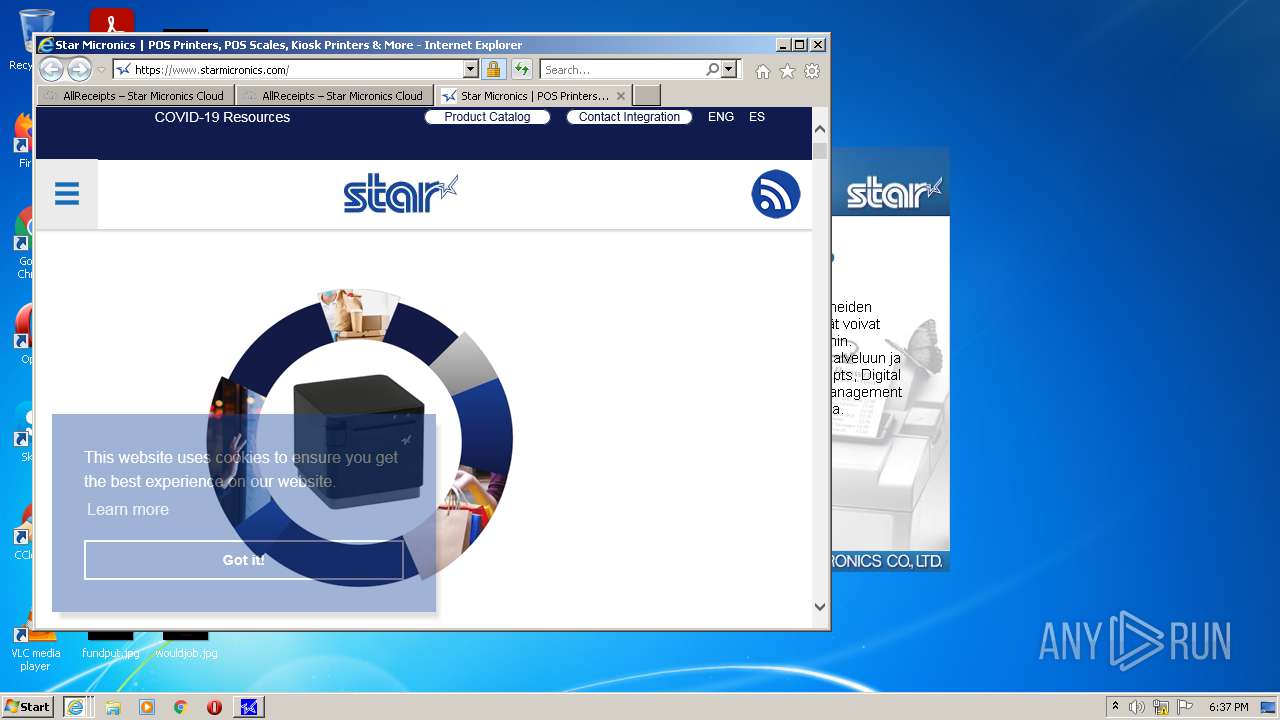This screenshot has height=720, width=1280.
Task: Open Favorites with the star icon
Action: click(787, 71)
